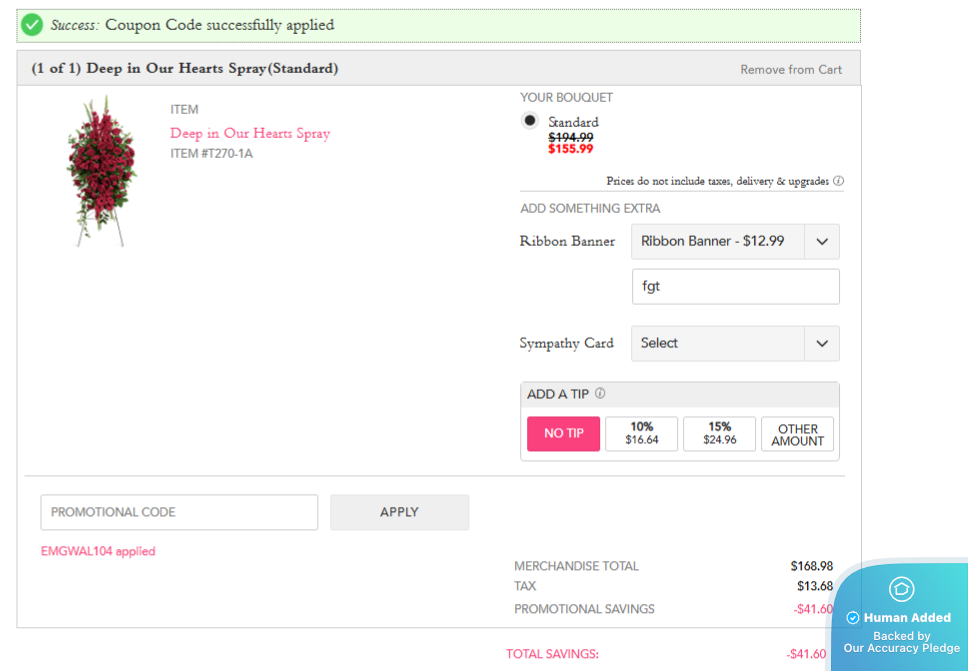Open Deep in Our Hearts Spray product link
968x671 pixels.
(x=250, y=134)
